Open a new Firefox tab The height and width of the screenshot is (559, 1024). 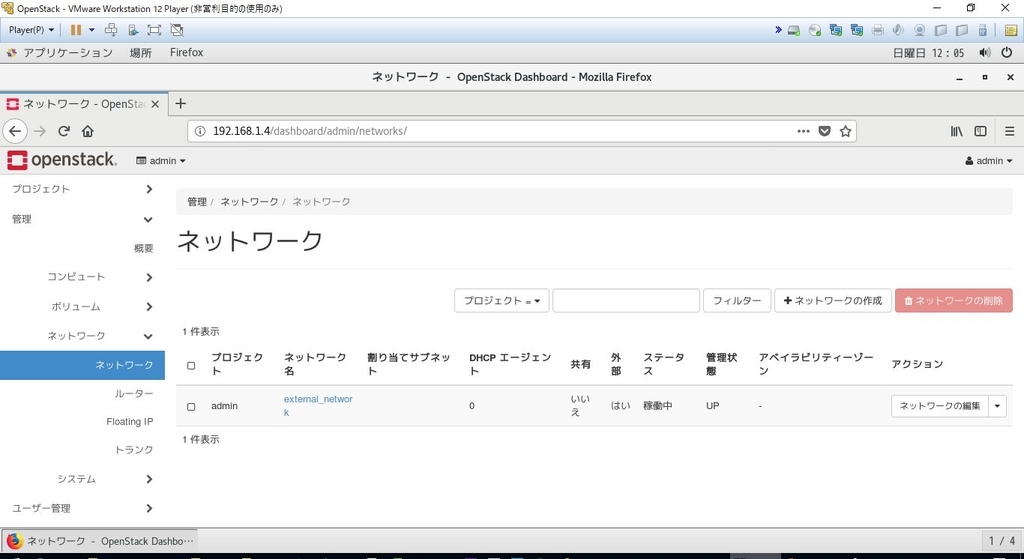(181, 103)
